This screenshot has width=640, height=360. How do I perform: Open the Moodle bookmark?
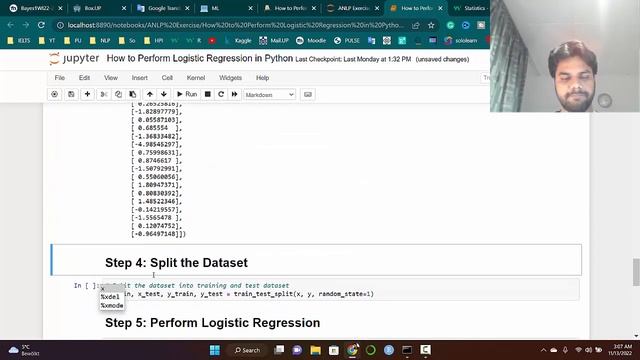pyautogui.click(x=311, y=40)
